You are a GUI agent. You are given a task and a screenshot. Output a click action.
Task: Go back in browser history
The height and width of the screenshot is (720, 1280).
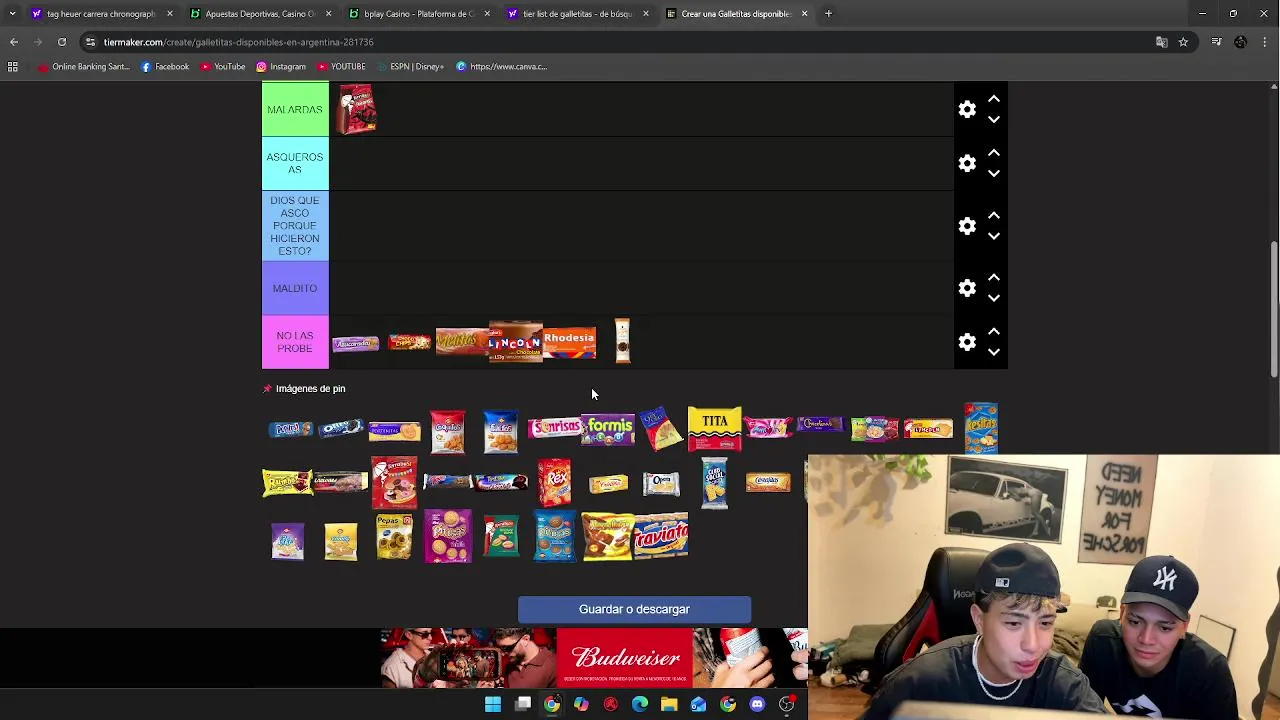14,42
